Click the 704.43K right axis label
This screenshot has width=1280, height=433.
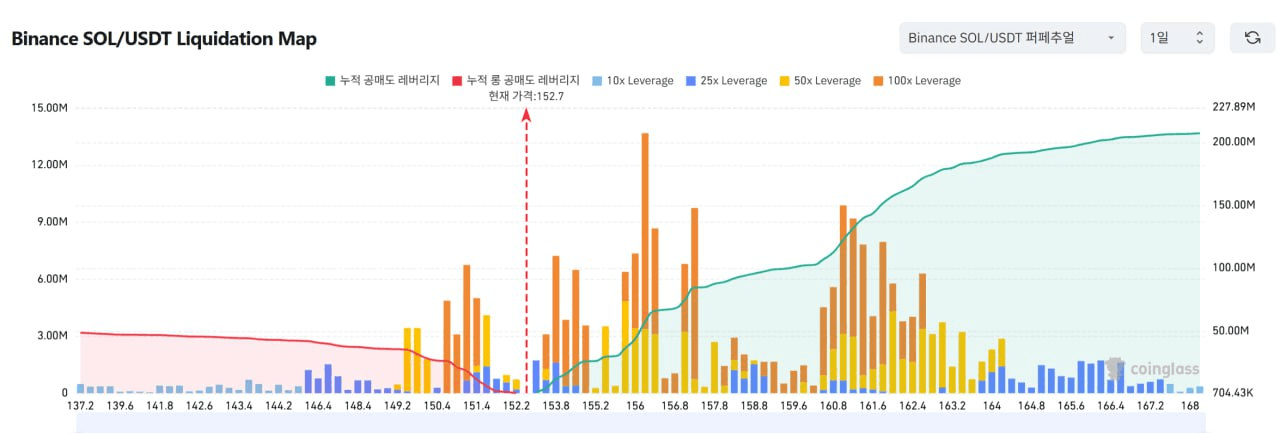[x=1232, y=393]
